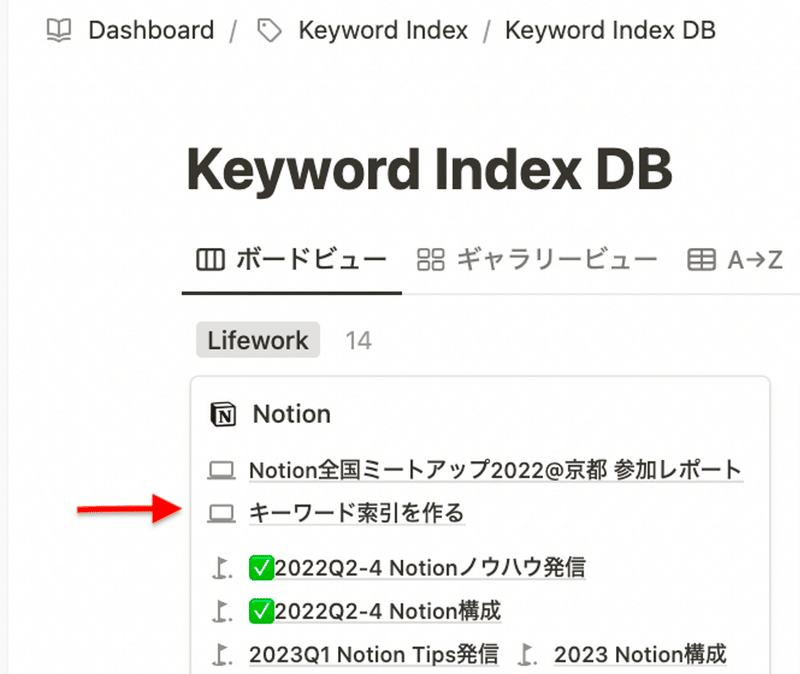Click the laptop icon beside キーワード索引を作る
This screenshot has height=674, width=800.
coord(221,513)
